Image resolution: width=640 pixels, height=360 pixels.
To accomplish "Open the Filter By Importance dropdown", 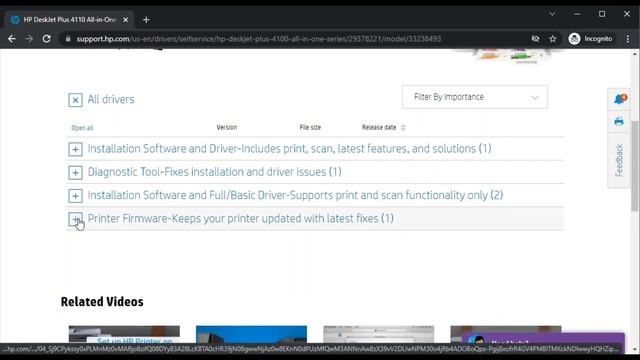I will 475,97.
